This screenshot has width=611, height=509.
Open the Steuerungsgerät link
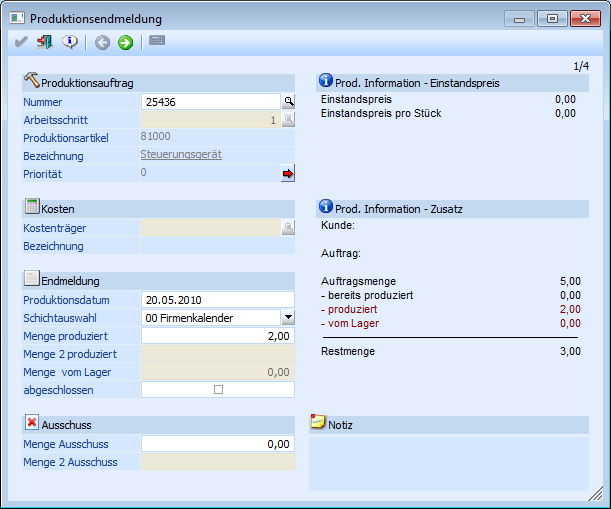click(181, 155)
